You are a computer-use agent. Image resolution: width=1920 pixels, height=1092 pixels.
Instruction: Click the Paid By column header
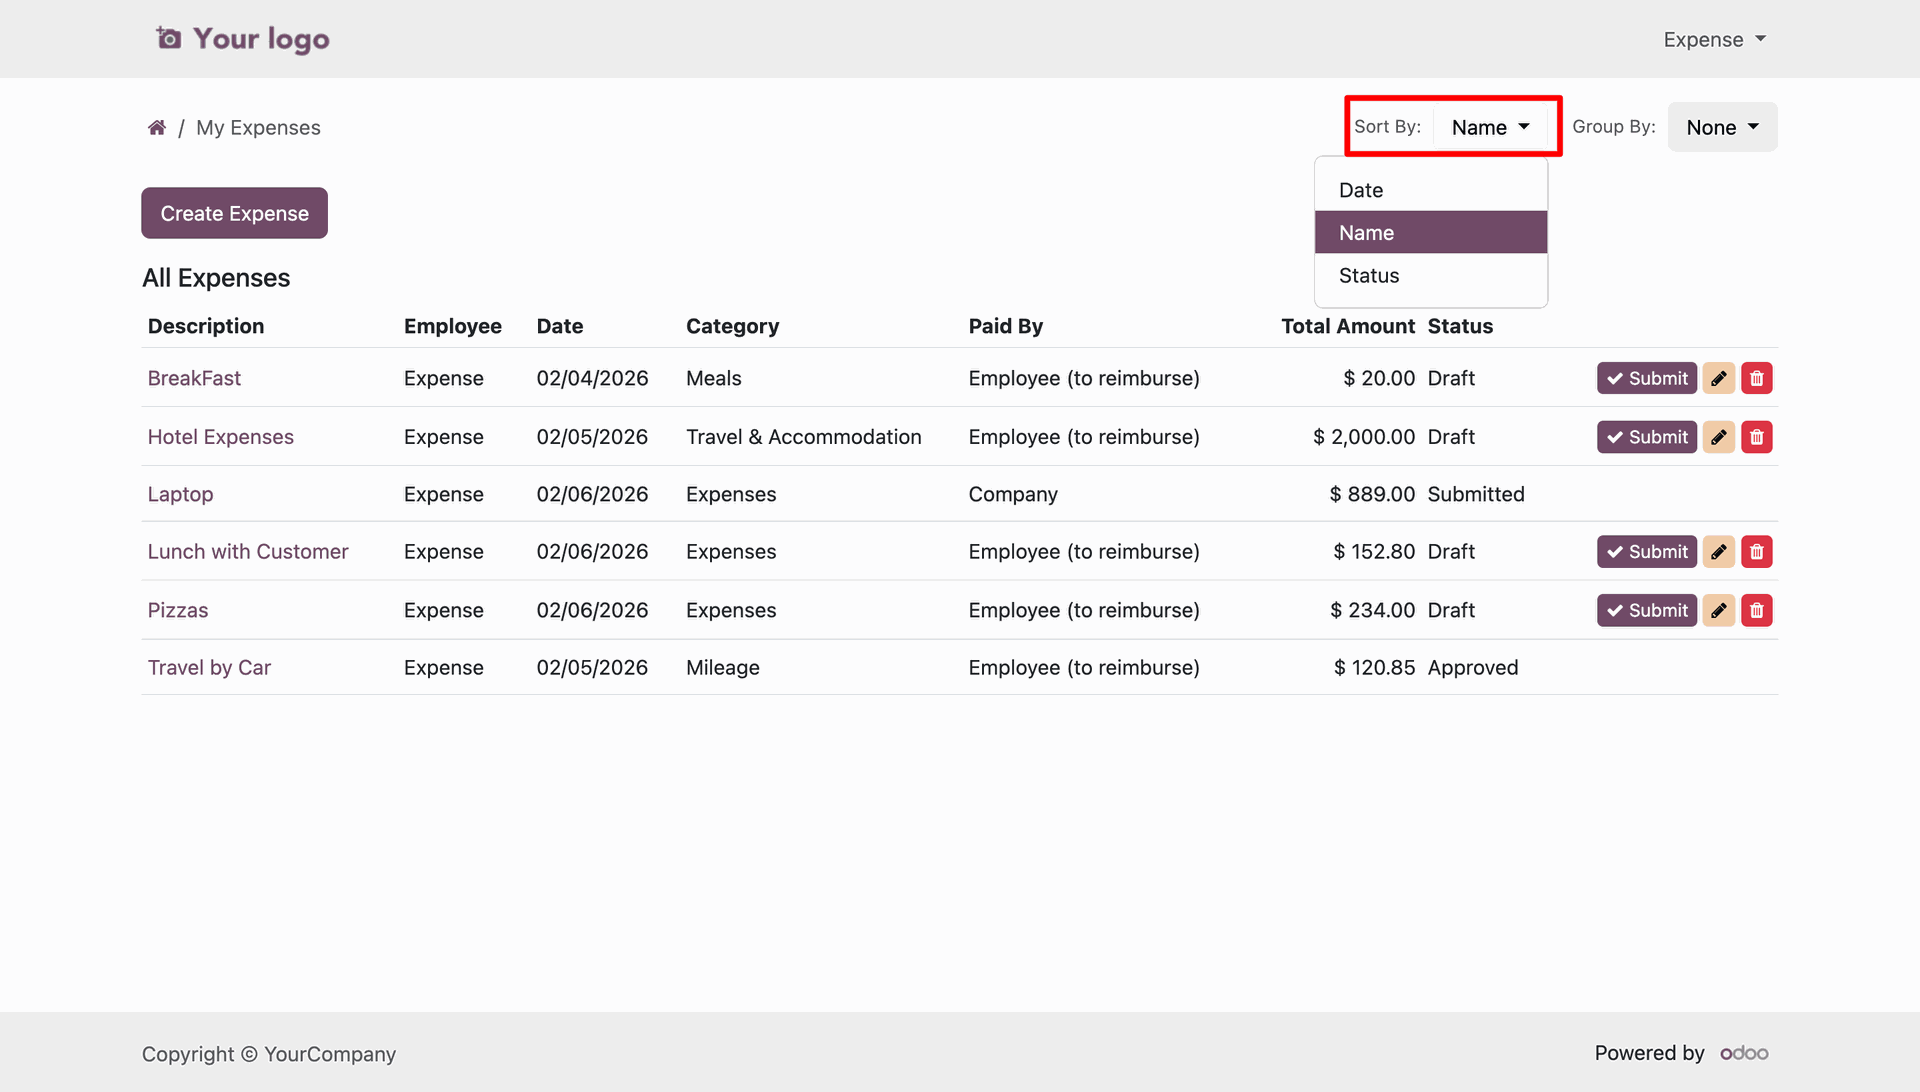point(1005,326)
